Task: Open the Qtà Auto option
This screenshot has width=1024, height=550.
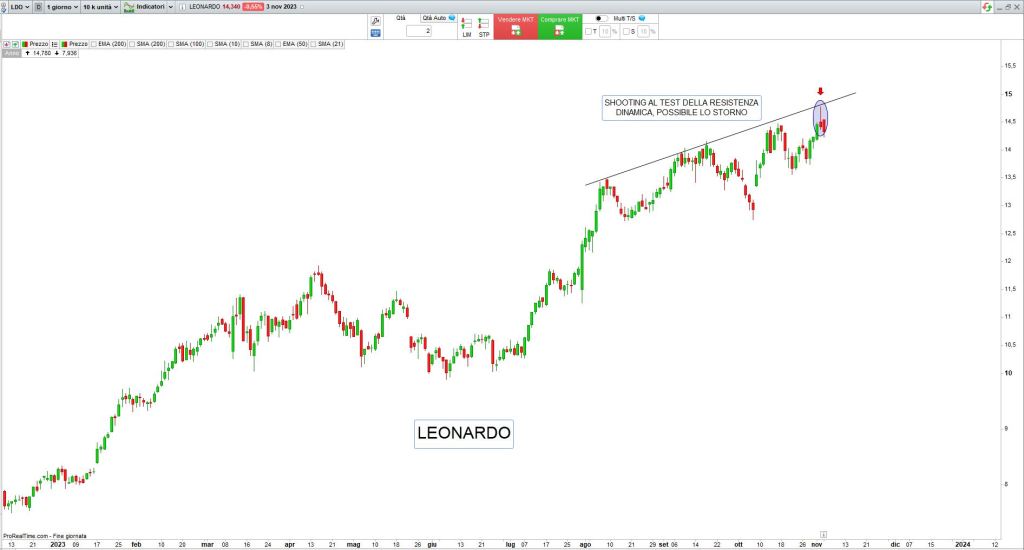Action: pyautogui.click(x=434, y=18)
